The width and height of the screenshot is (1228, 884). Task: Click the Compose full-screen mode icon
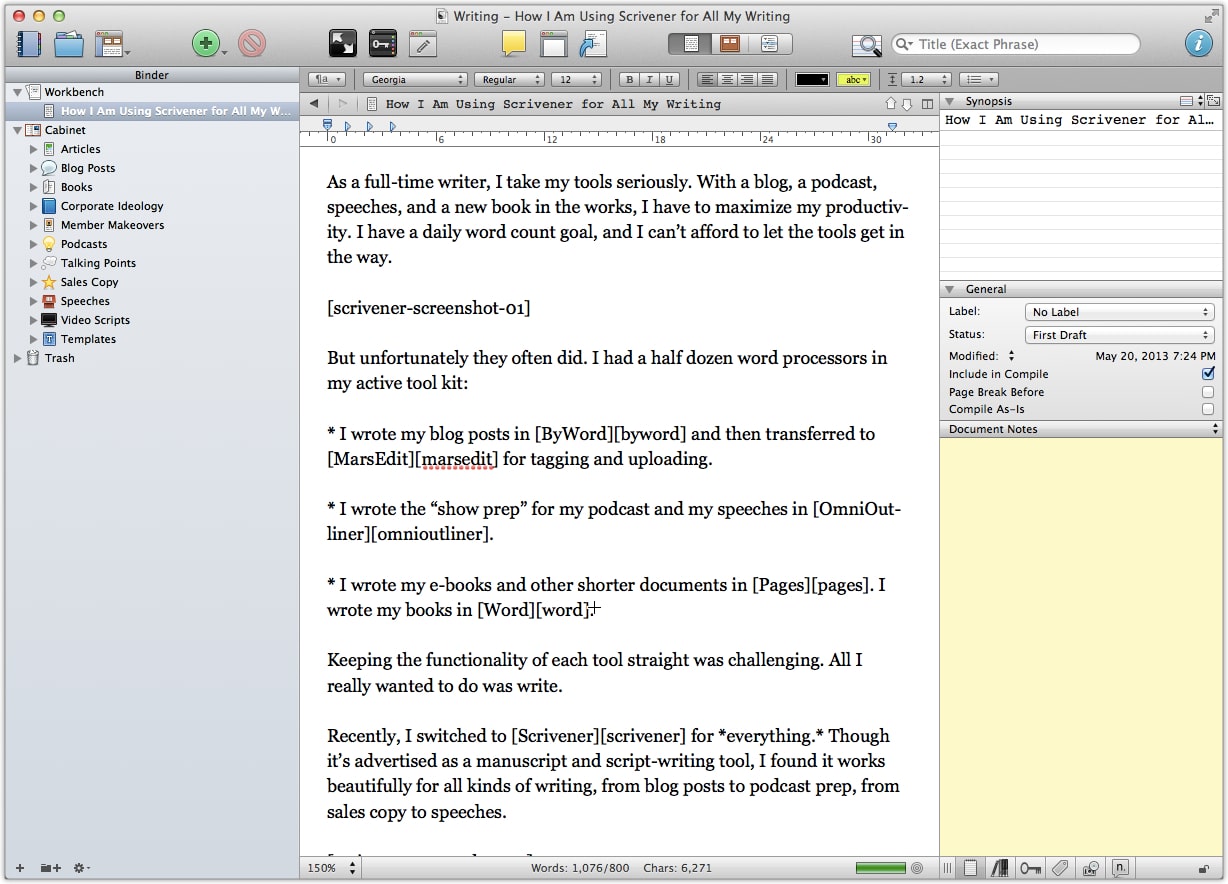(x=343, y=44)
